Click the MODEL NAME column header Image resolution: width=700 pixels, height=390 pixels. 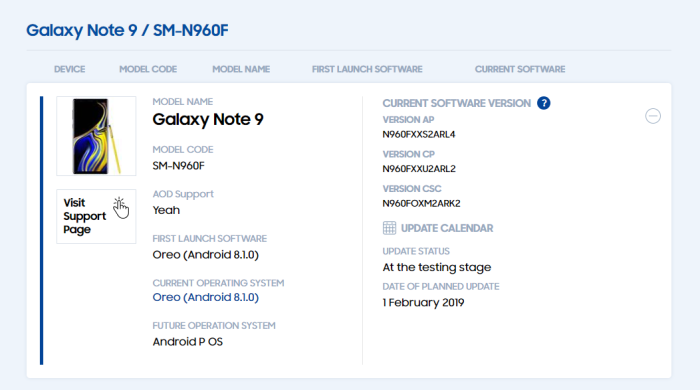241,69
